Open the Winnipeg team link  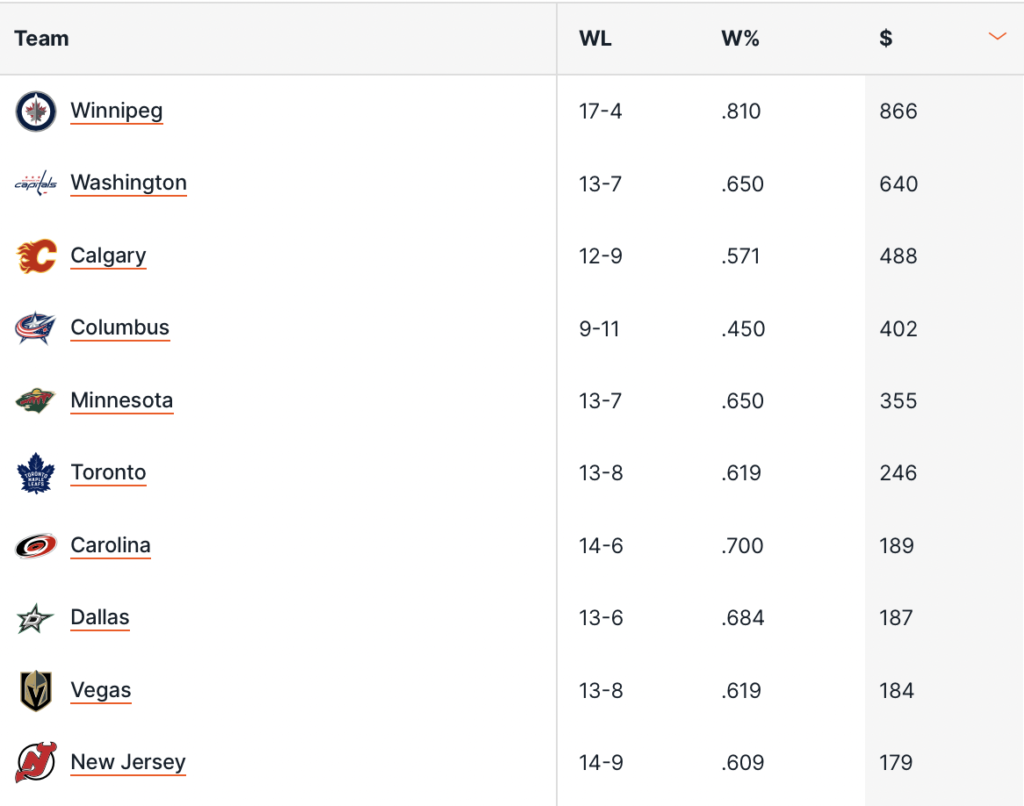[x=116, y=110]
